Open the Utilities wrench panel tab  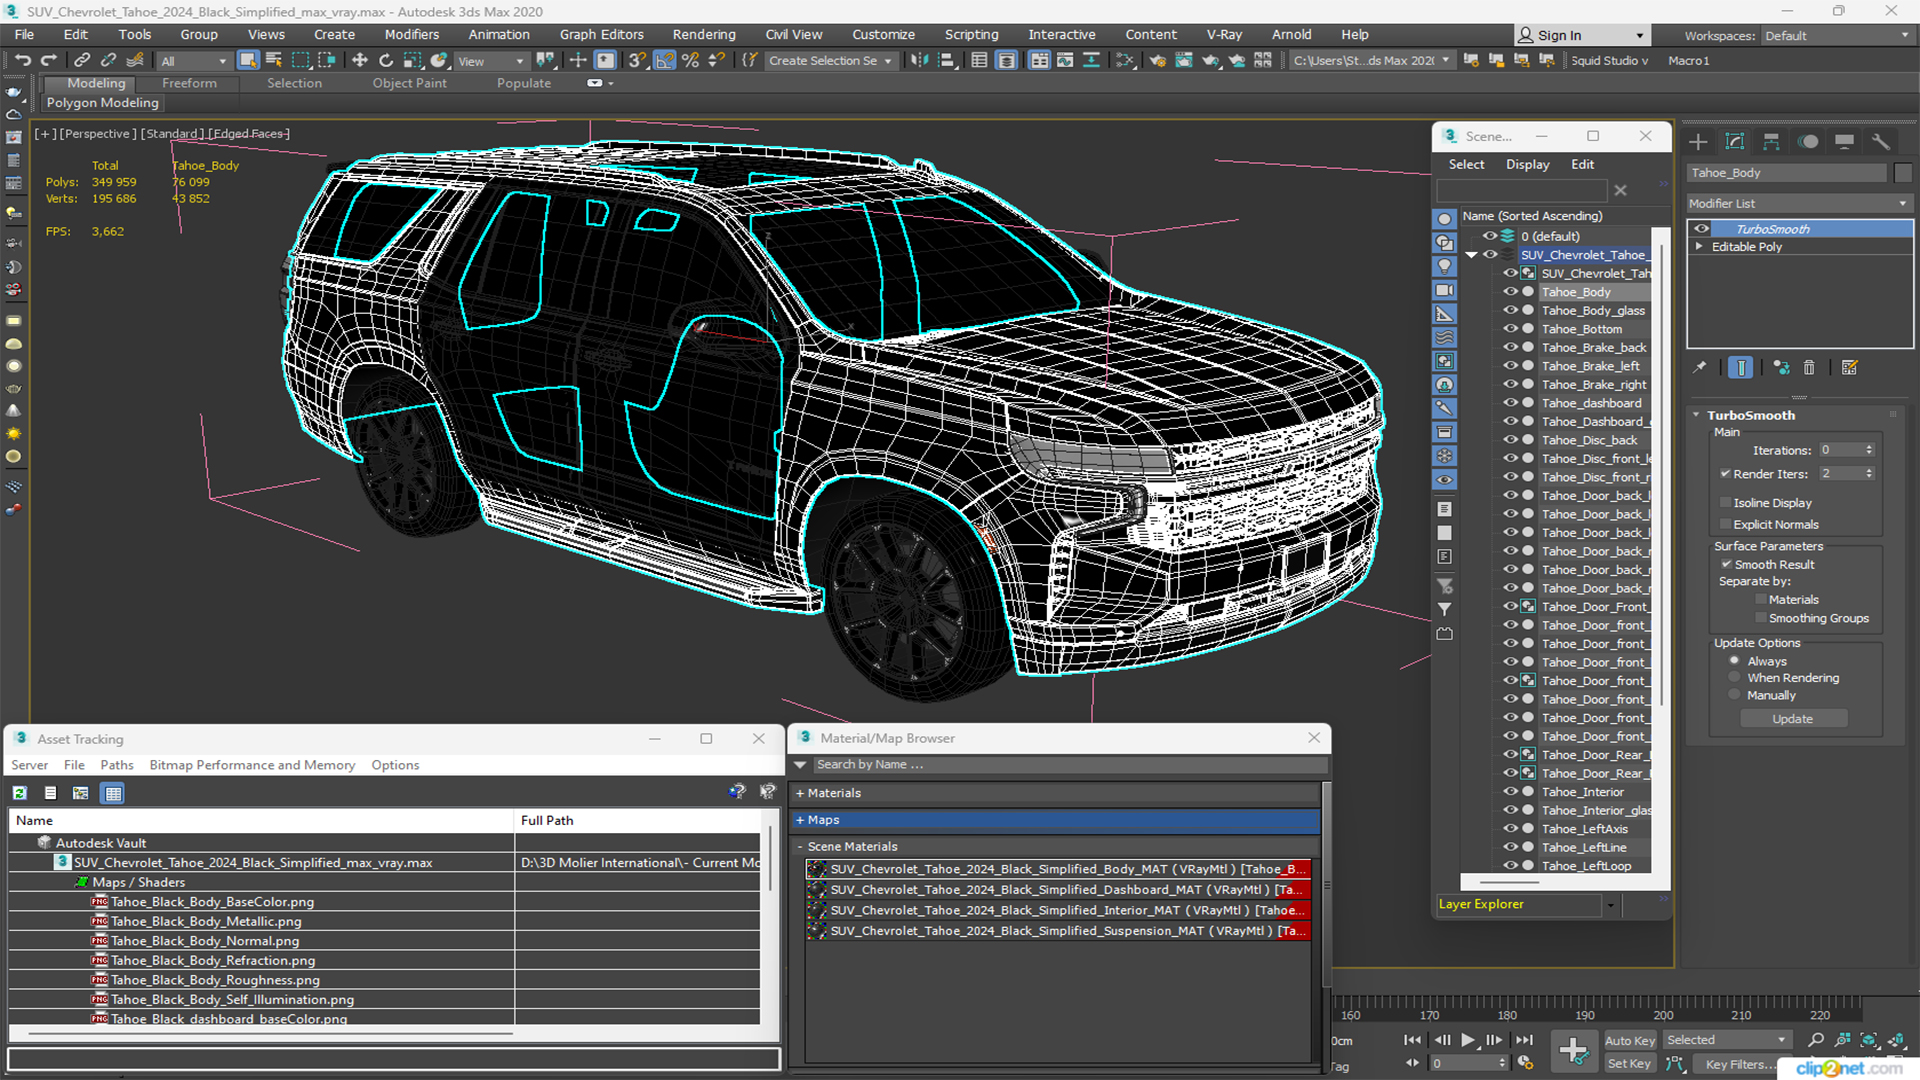coord(1881,142)
